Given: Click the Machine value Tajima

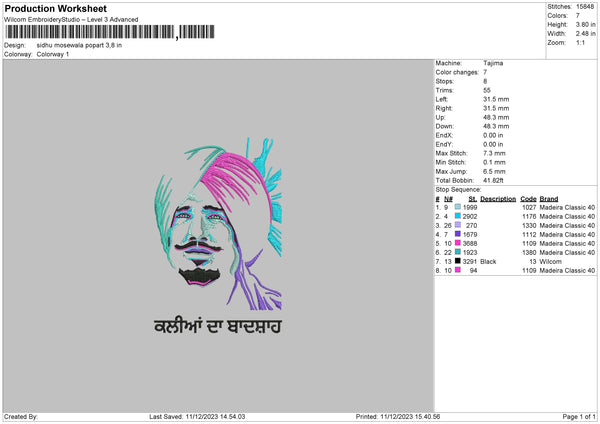Looking at the screenshot, I should (493, 63).
